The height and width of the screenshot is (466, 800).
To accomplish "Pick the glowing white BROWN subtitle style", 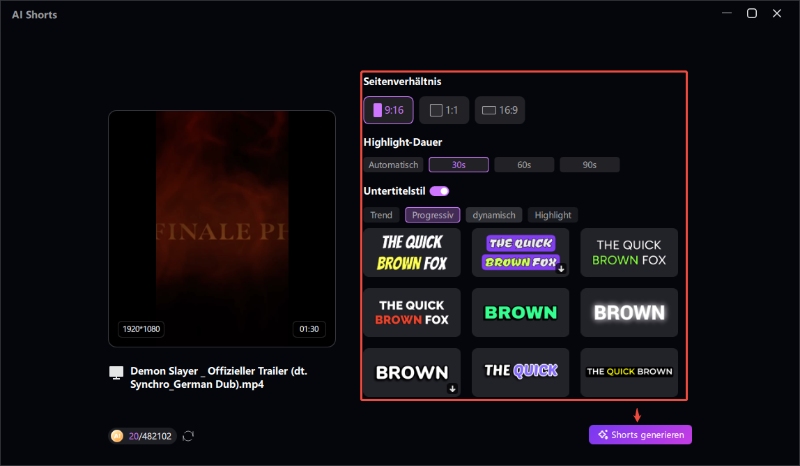I will coord(629,313).
